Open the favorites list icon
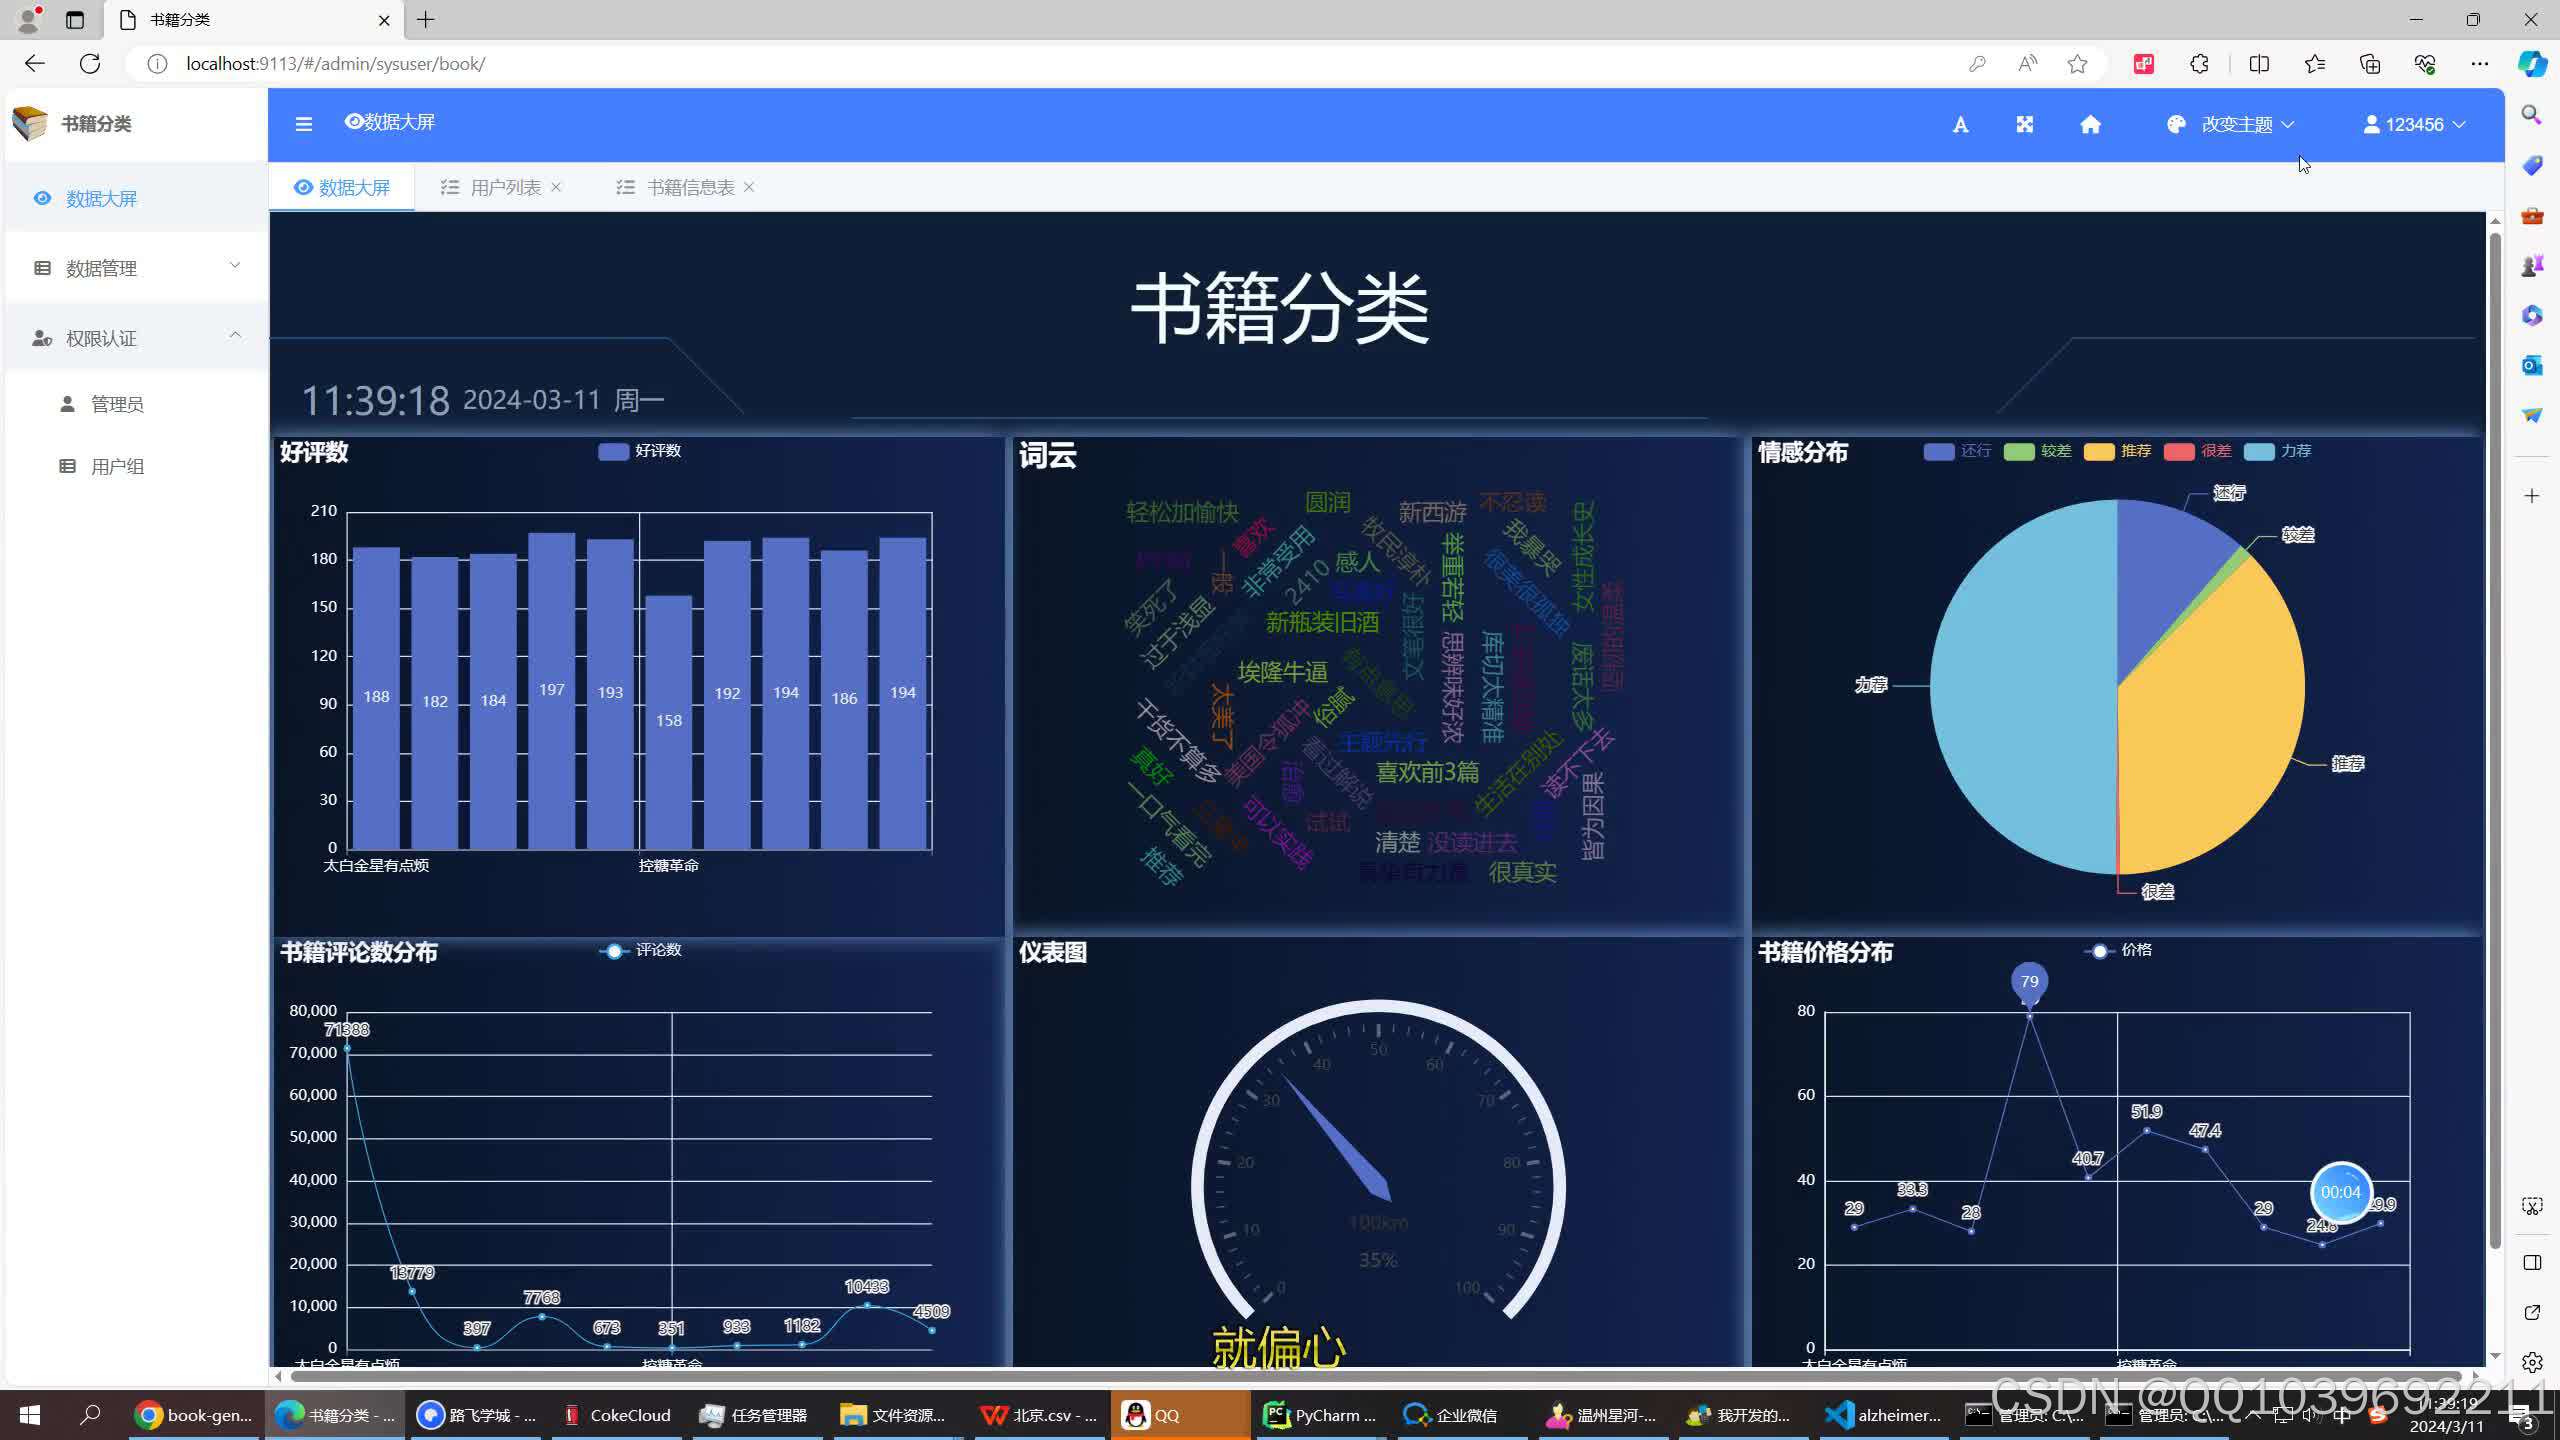The width and height of the screenshot is (2560, 1440). tap(2315, 64)
